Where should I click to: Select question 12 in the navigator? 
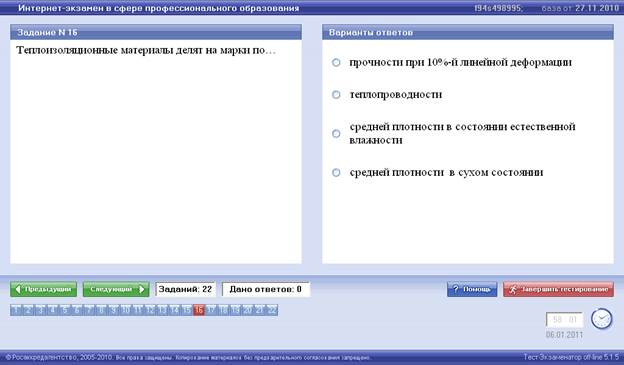coord(150,310)
